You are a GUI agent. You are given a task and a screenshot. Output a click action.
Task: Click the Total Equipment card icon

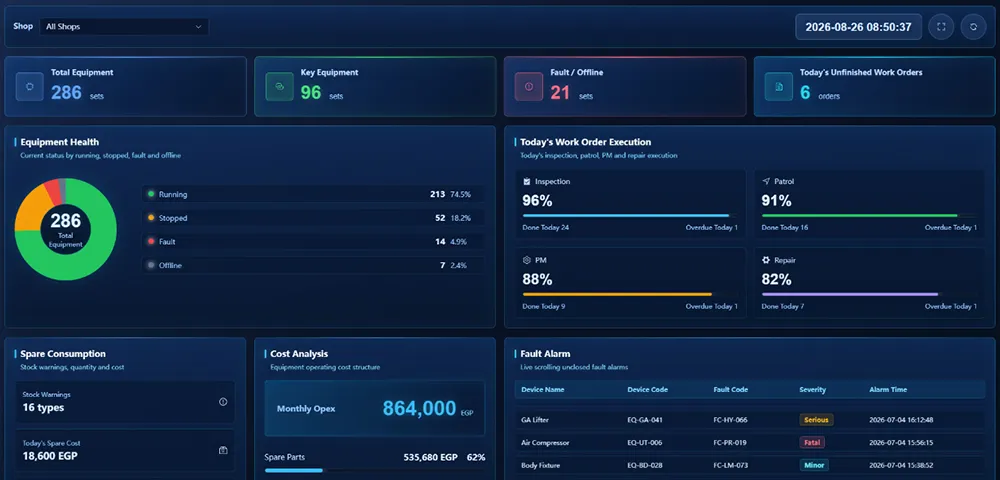(29, 87)
